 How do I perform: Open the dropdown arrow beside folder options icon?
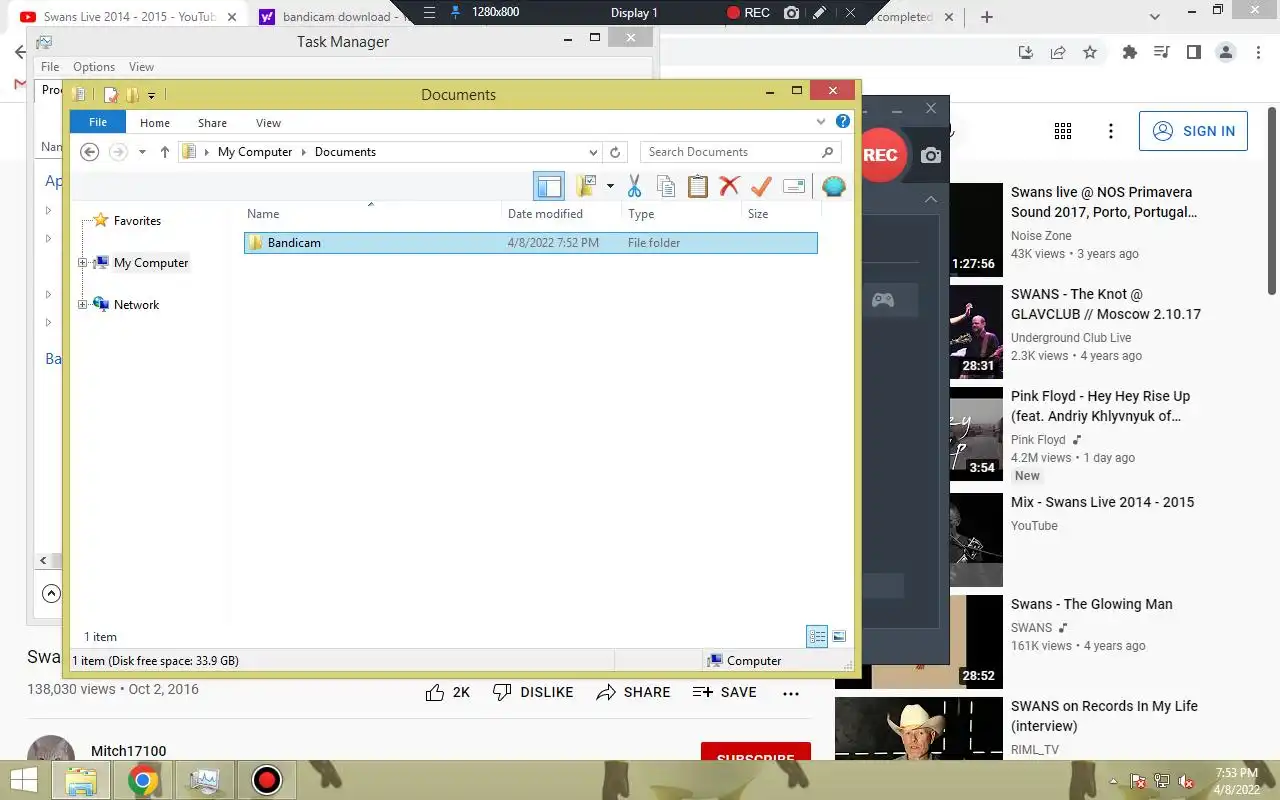pos(610,187)
